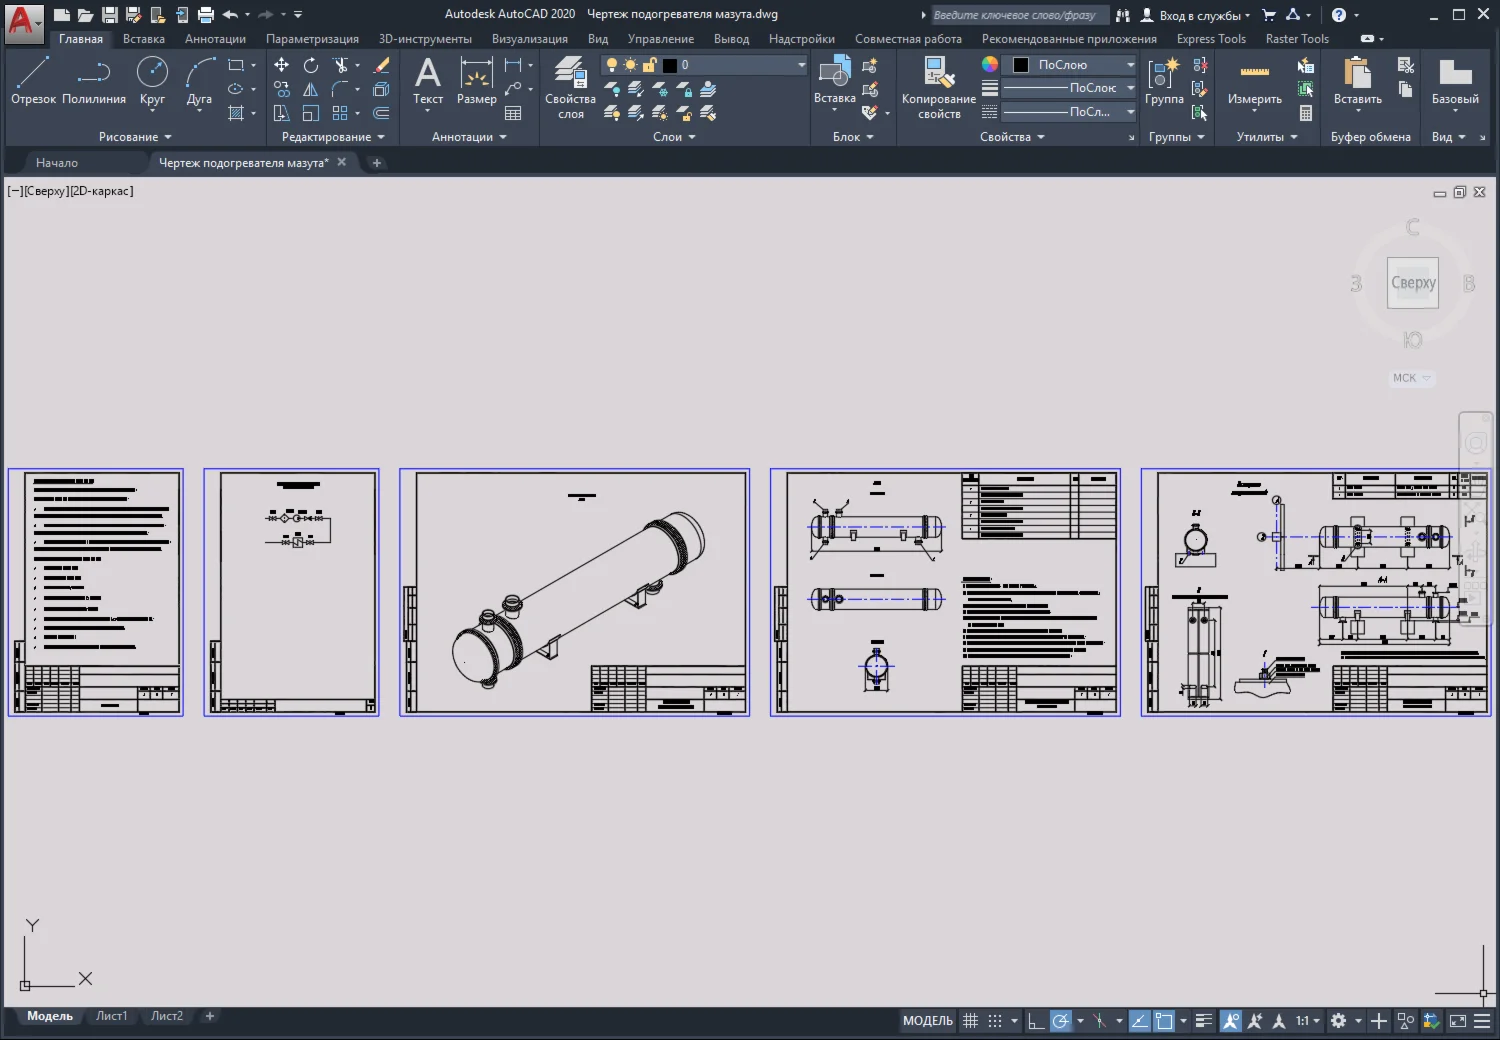
Task: Click the keyword search input field
Action: coord(1019,15)
